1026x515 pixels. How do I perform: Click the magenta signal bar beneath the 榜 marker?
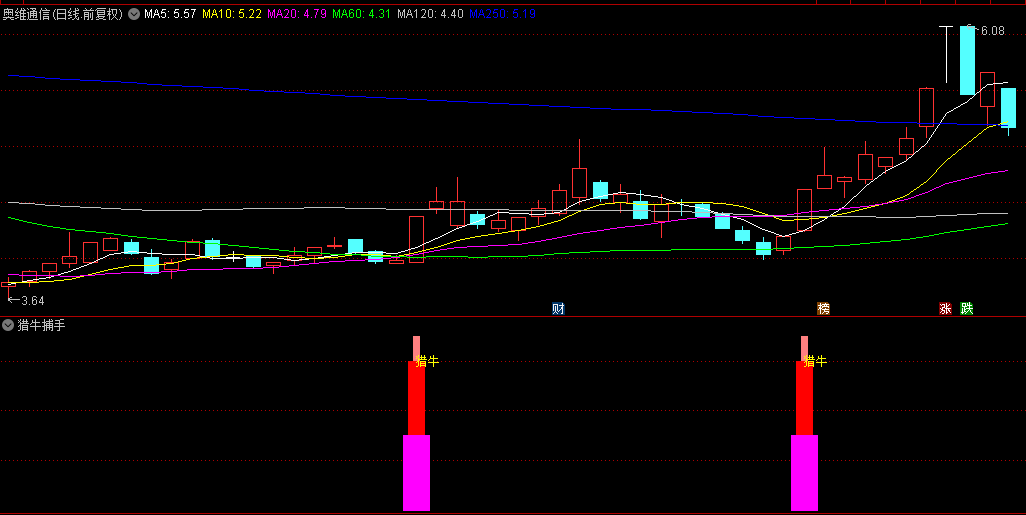tap(804, 472)
